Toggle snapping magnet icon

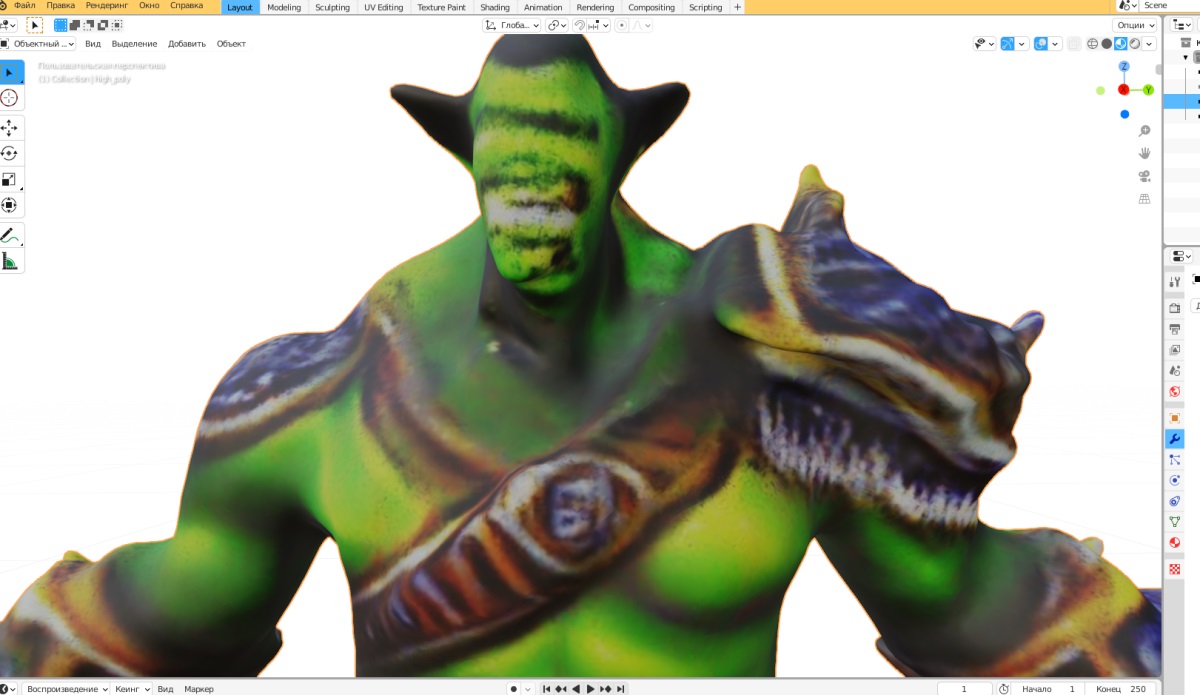tap(579, 25)
